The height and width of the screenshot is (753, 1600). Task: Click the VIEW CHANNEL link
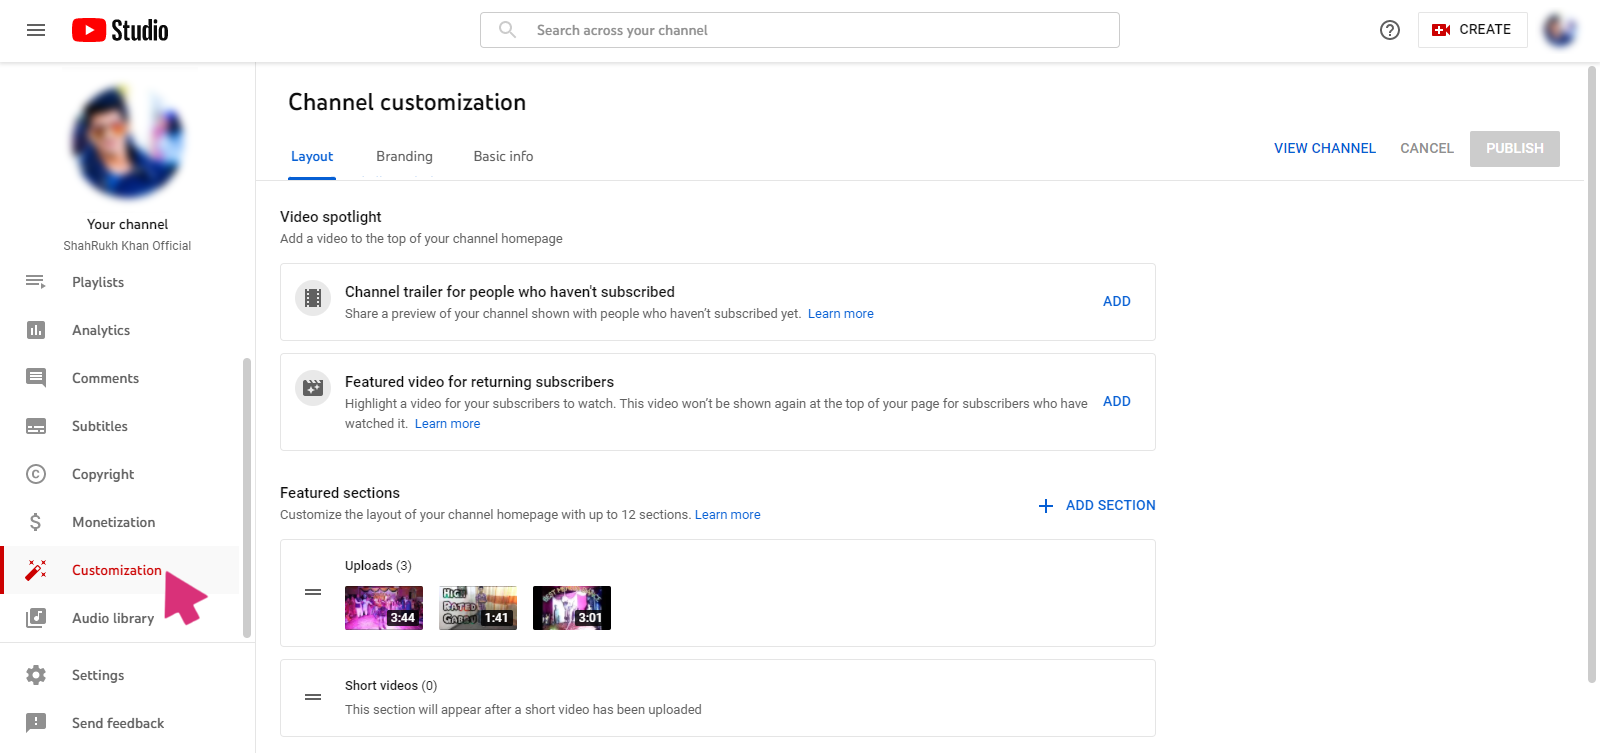pos(1324,148)
